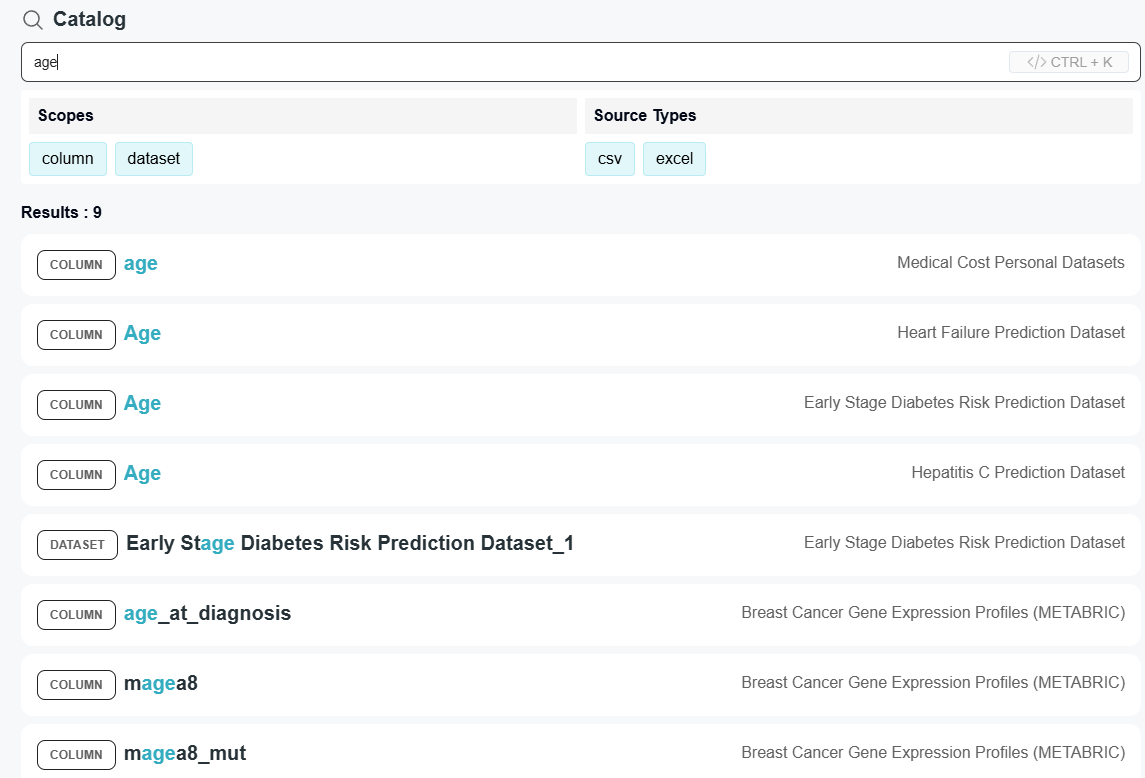Open Age column in Hepatitis C dataset
This screenshot has width=1145, height=778.
[142, 474]
